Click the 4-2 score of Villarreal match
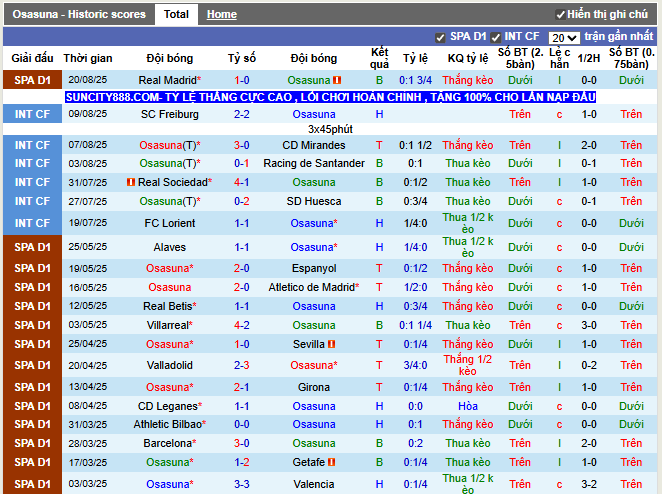 click(x=241, y=325)
